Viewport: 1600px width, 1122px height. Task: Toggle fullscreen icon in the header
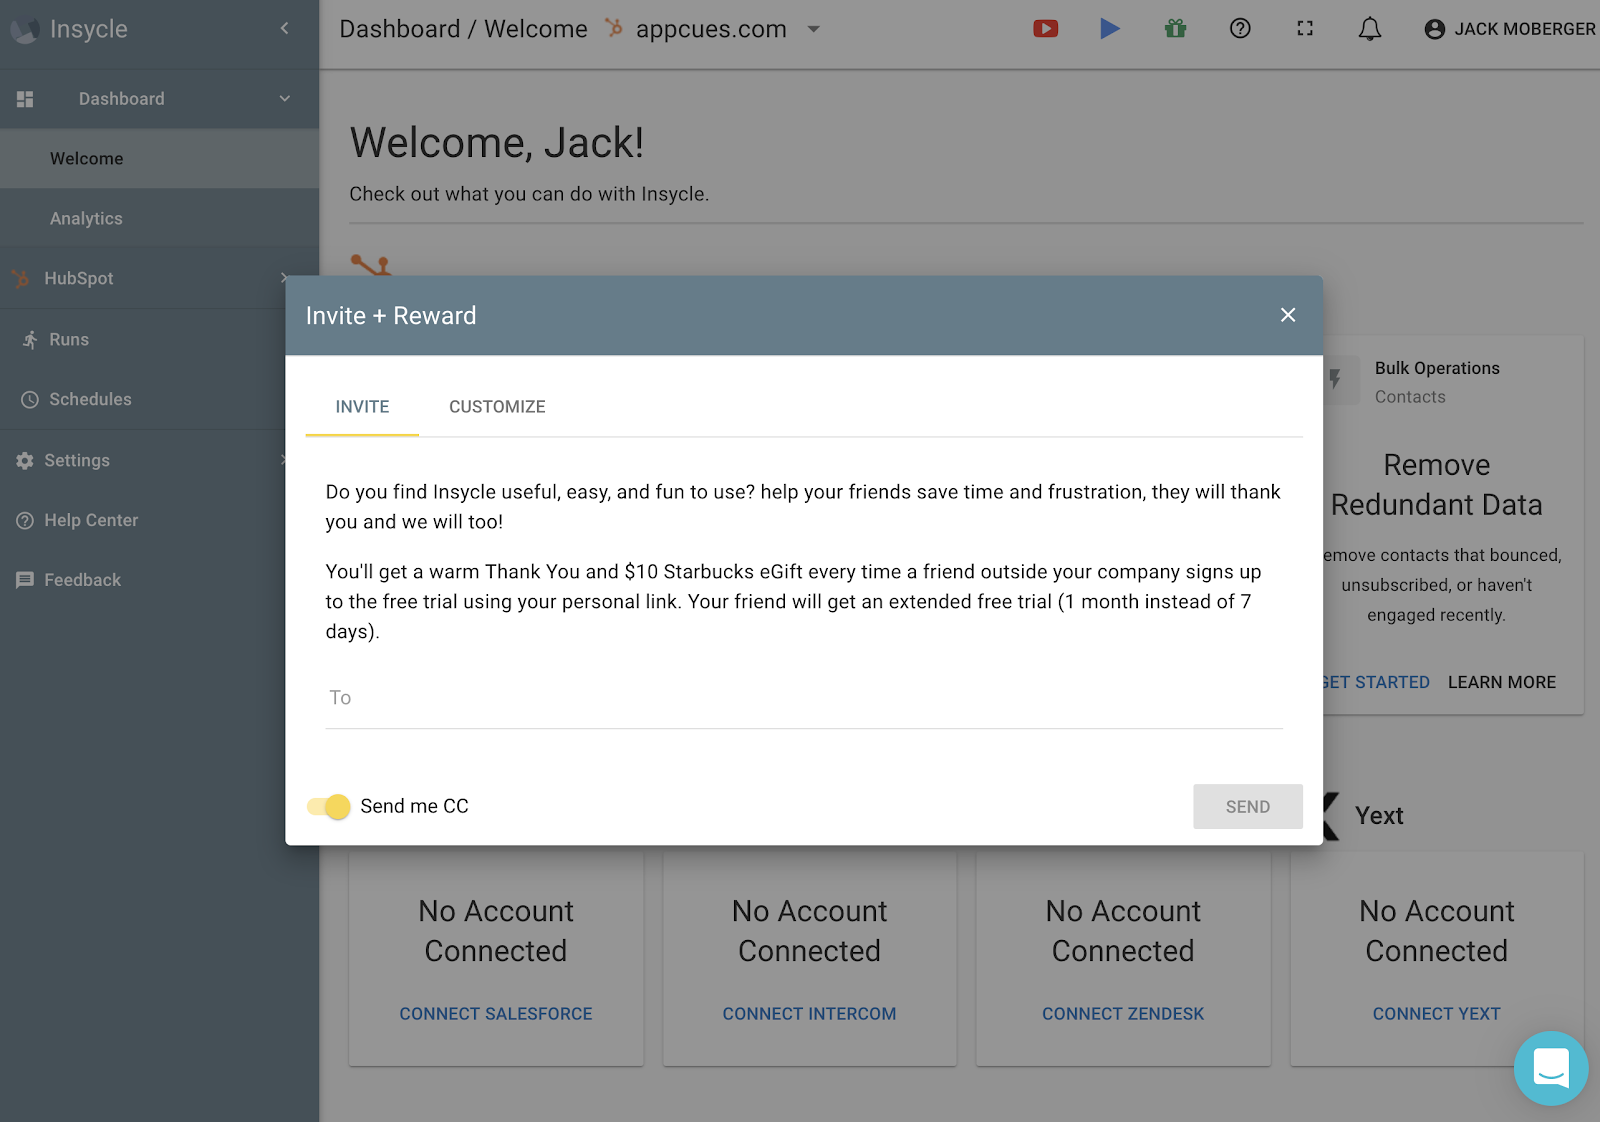pyautogui.click(x=1305, y=29)
